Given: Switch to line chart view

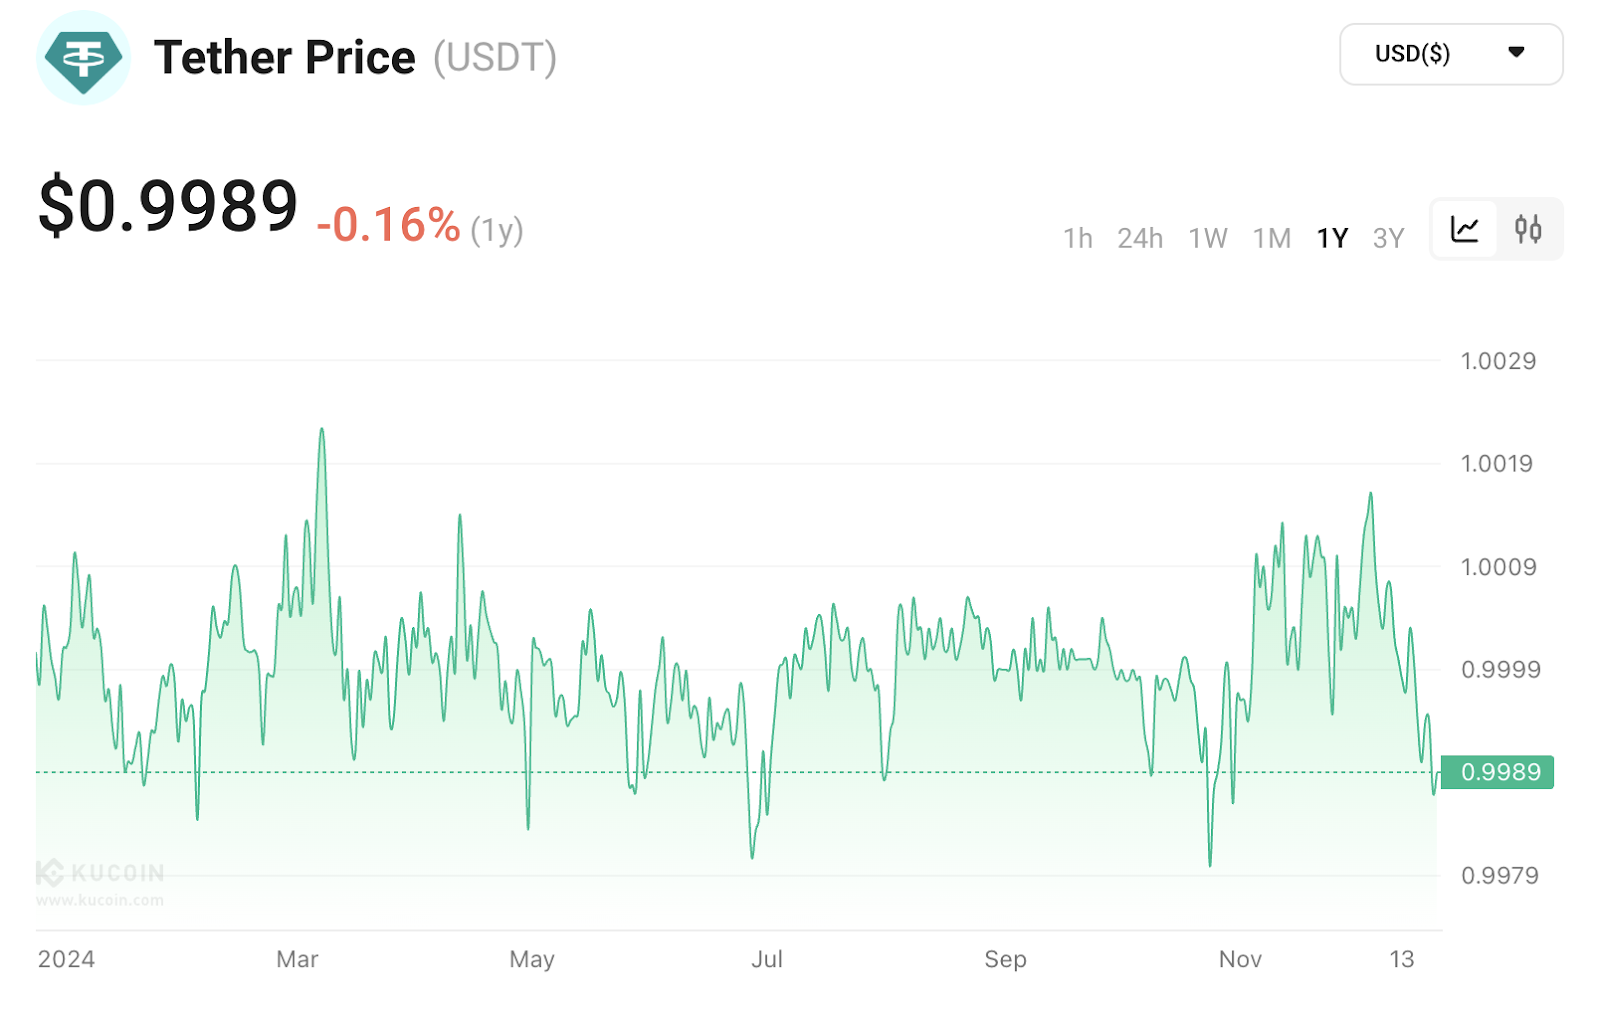Looking at the screenshot, I should tap(1464, 229).
